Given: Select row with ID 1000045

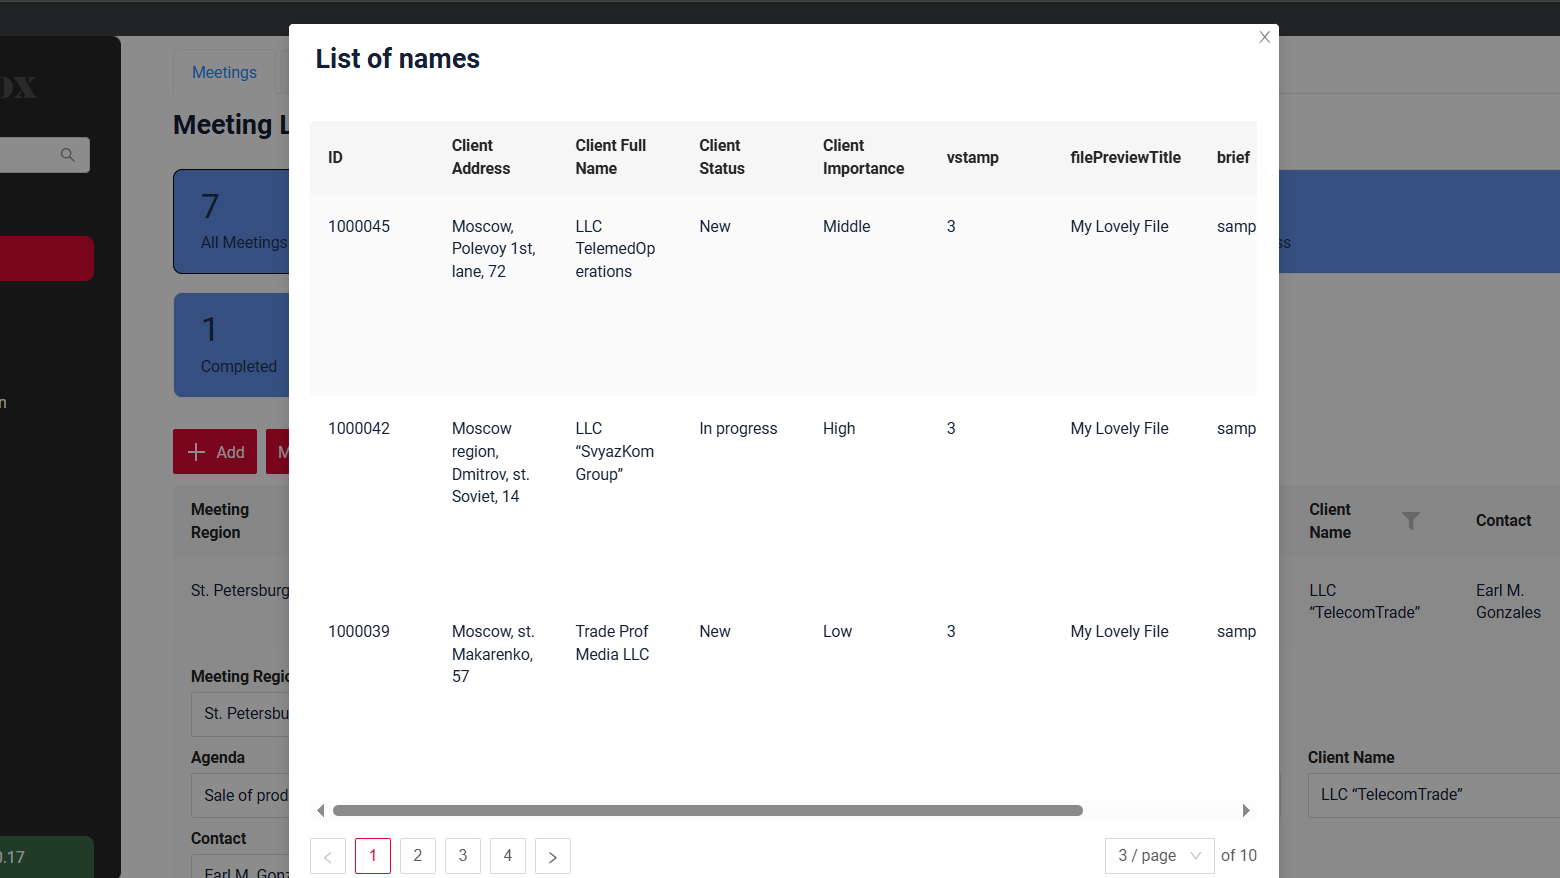Looking at the screenshot, I should (x=358, y=227).
